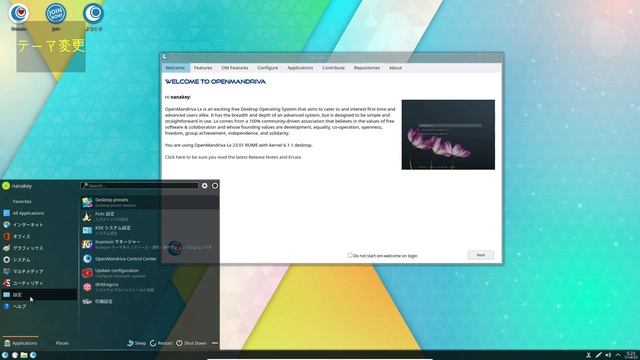Open the Configure tab
The height and width of the screenshot is (360, 640).
268,68
